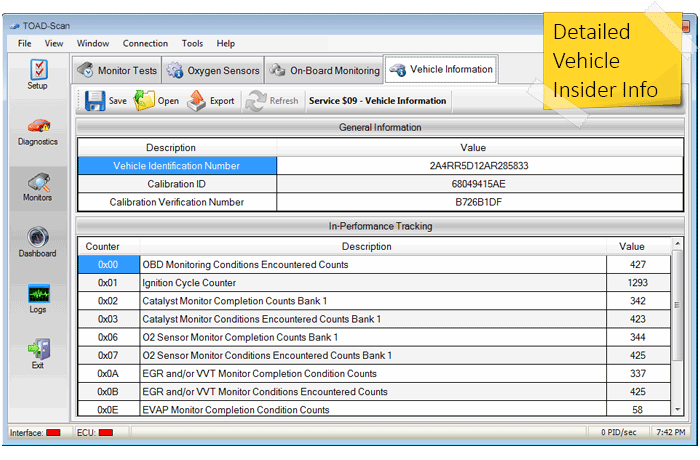This screenshot has width=700, height=460.
Task: Click the Interface red status indicator
Action: point(53,432)
